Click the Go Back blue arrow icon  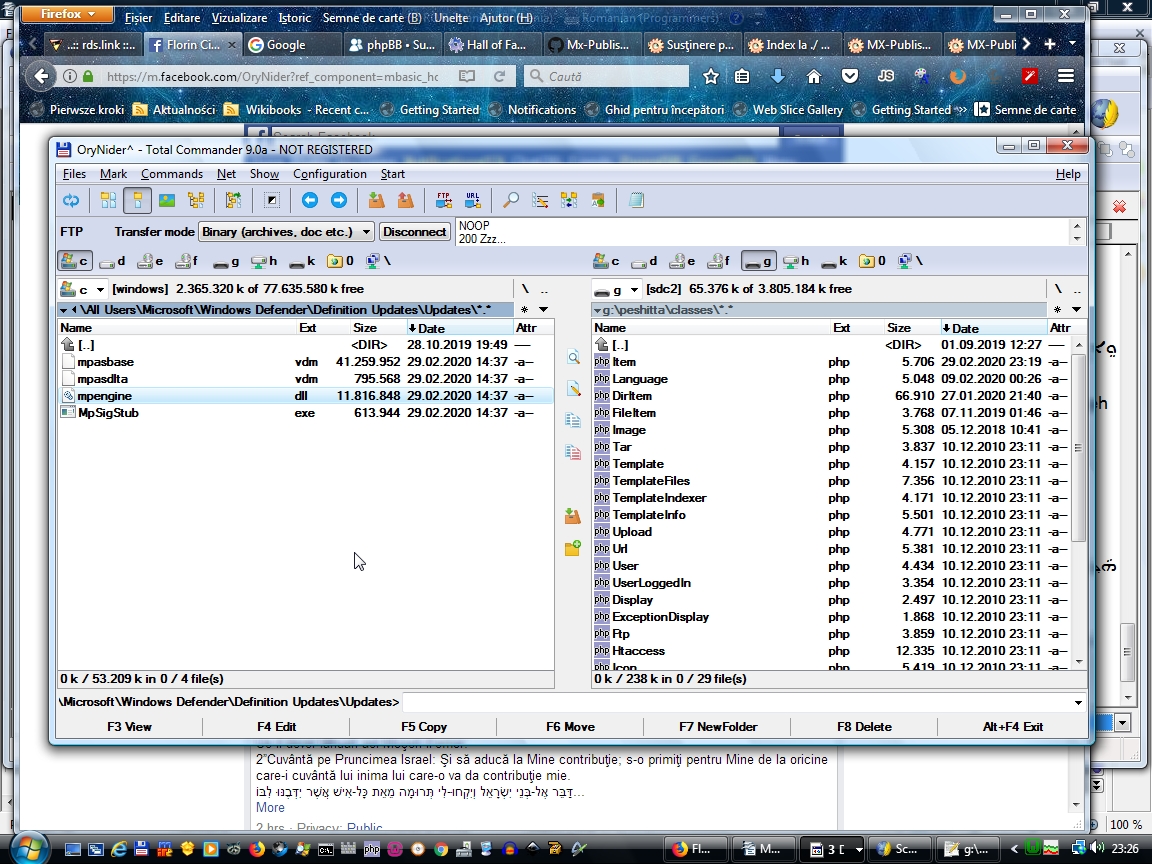pyautogui.click(x=310, y=201)
